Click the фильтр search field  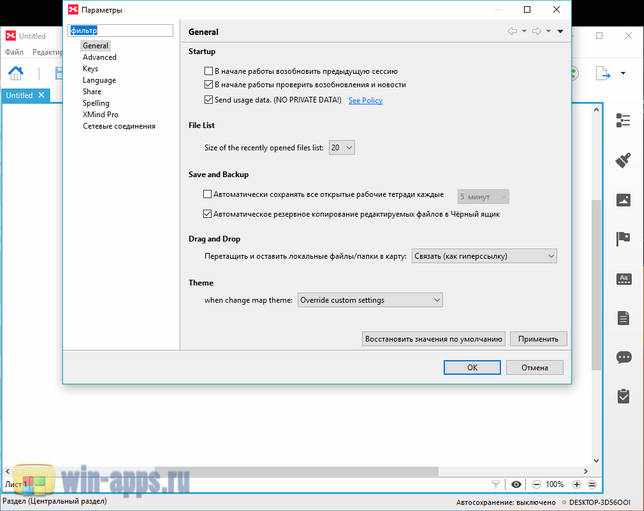pos(121,30)
